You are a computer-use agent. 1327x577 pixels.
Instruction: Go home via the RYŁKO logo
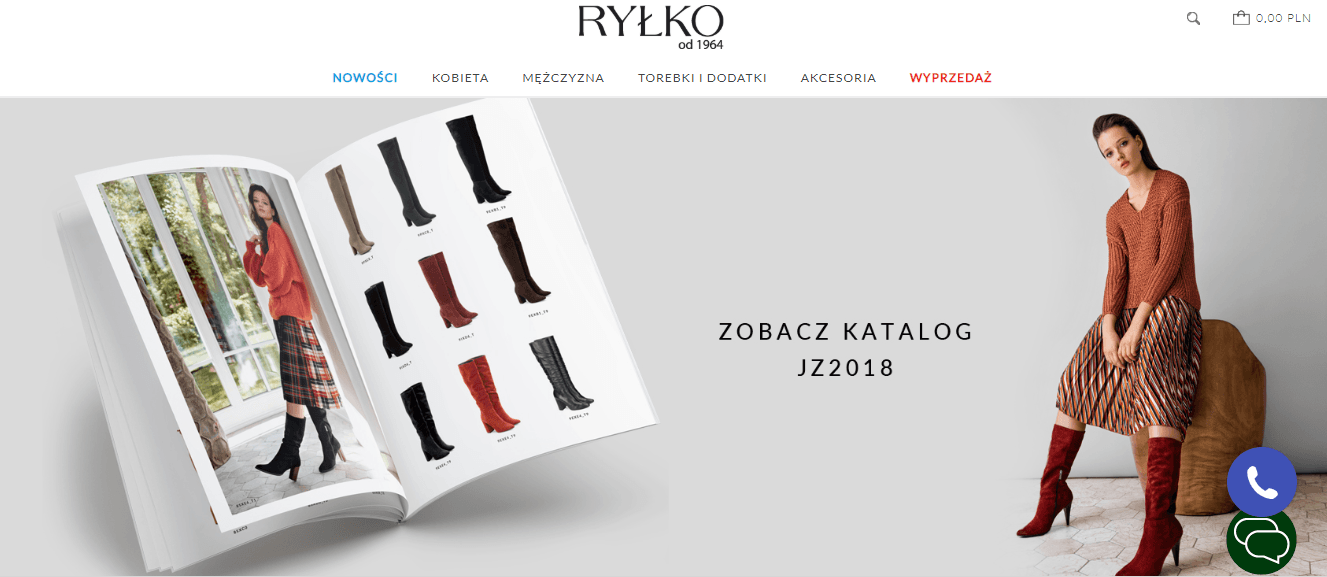(x=650, y=27)
